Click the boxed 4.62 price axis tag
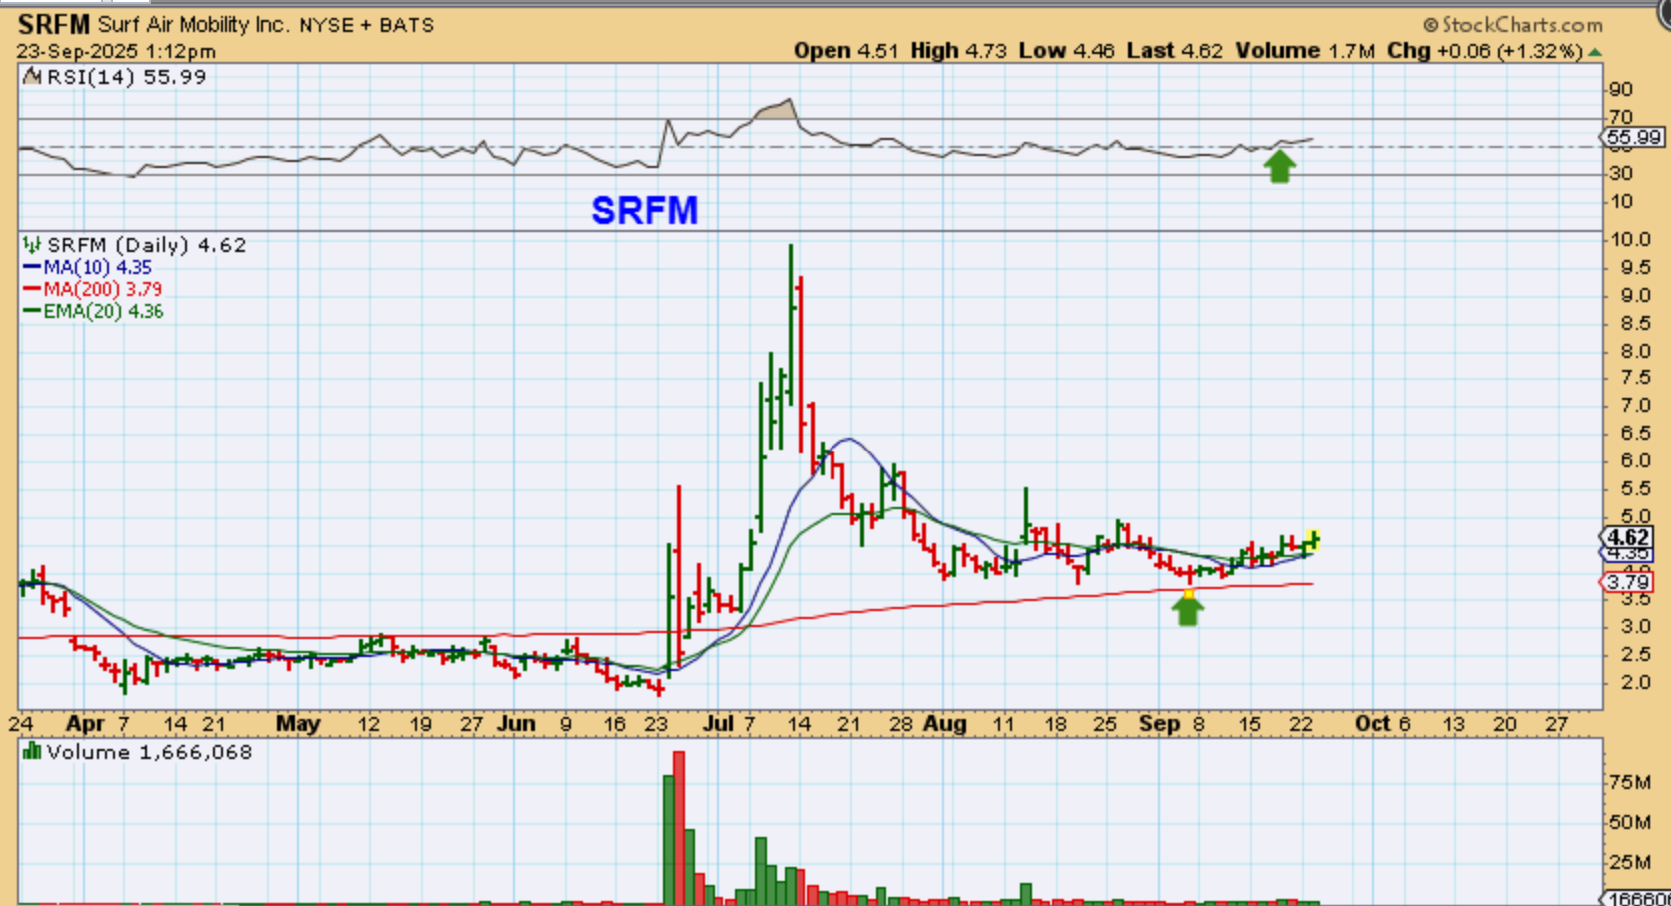Screen dimensions: 1671x906 pyautogui.click(x=1628, y=538)
